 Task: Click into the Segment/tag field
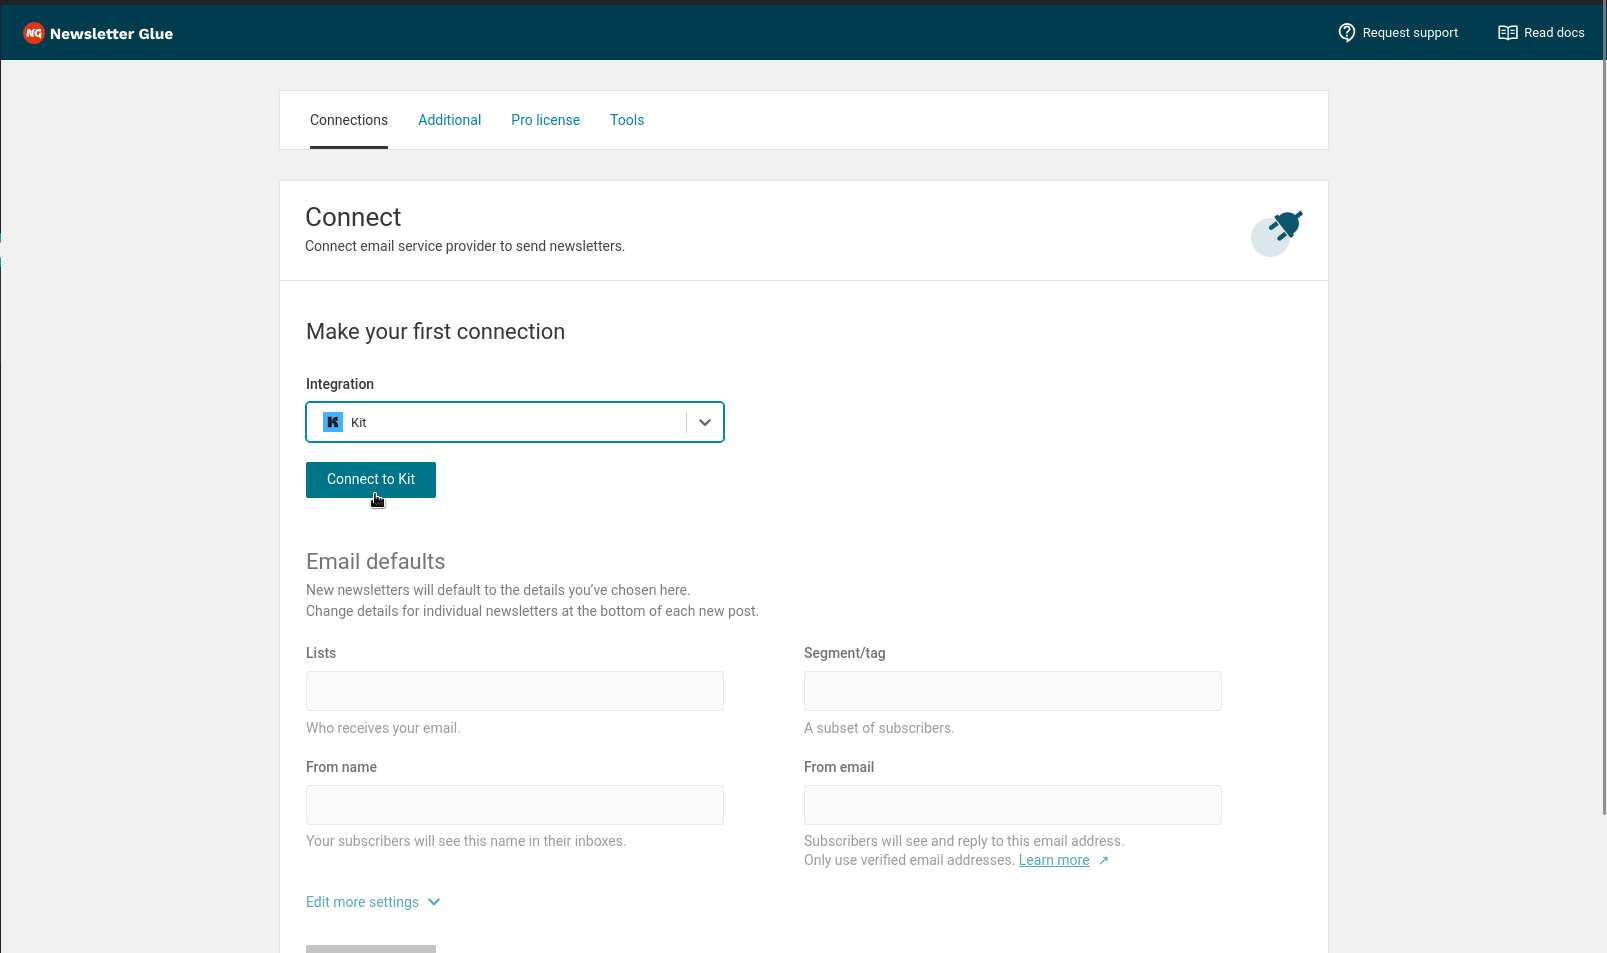[x=1012, y=691]
